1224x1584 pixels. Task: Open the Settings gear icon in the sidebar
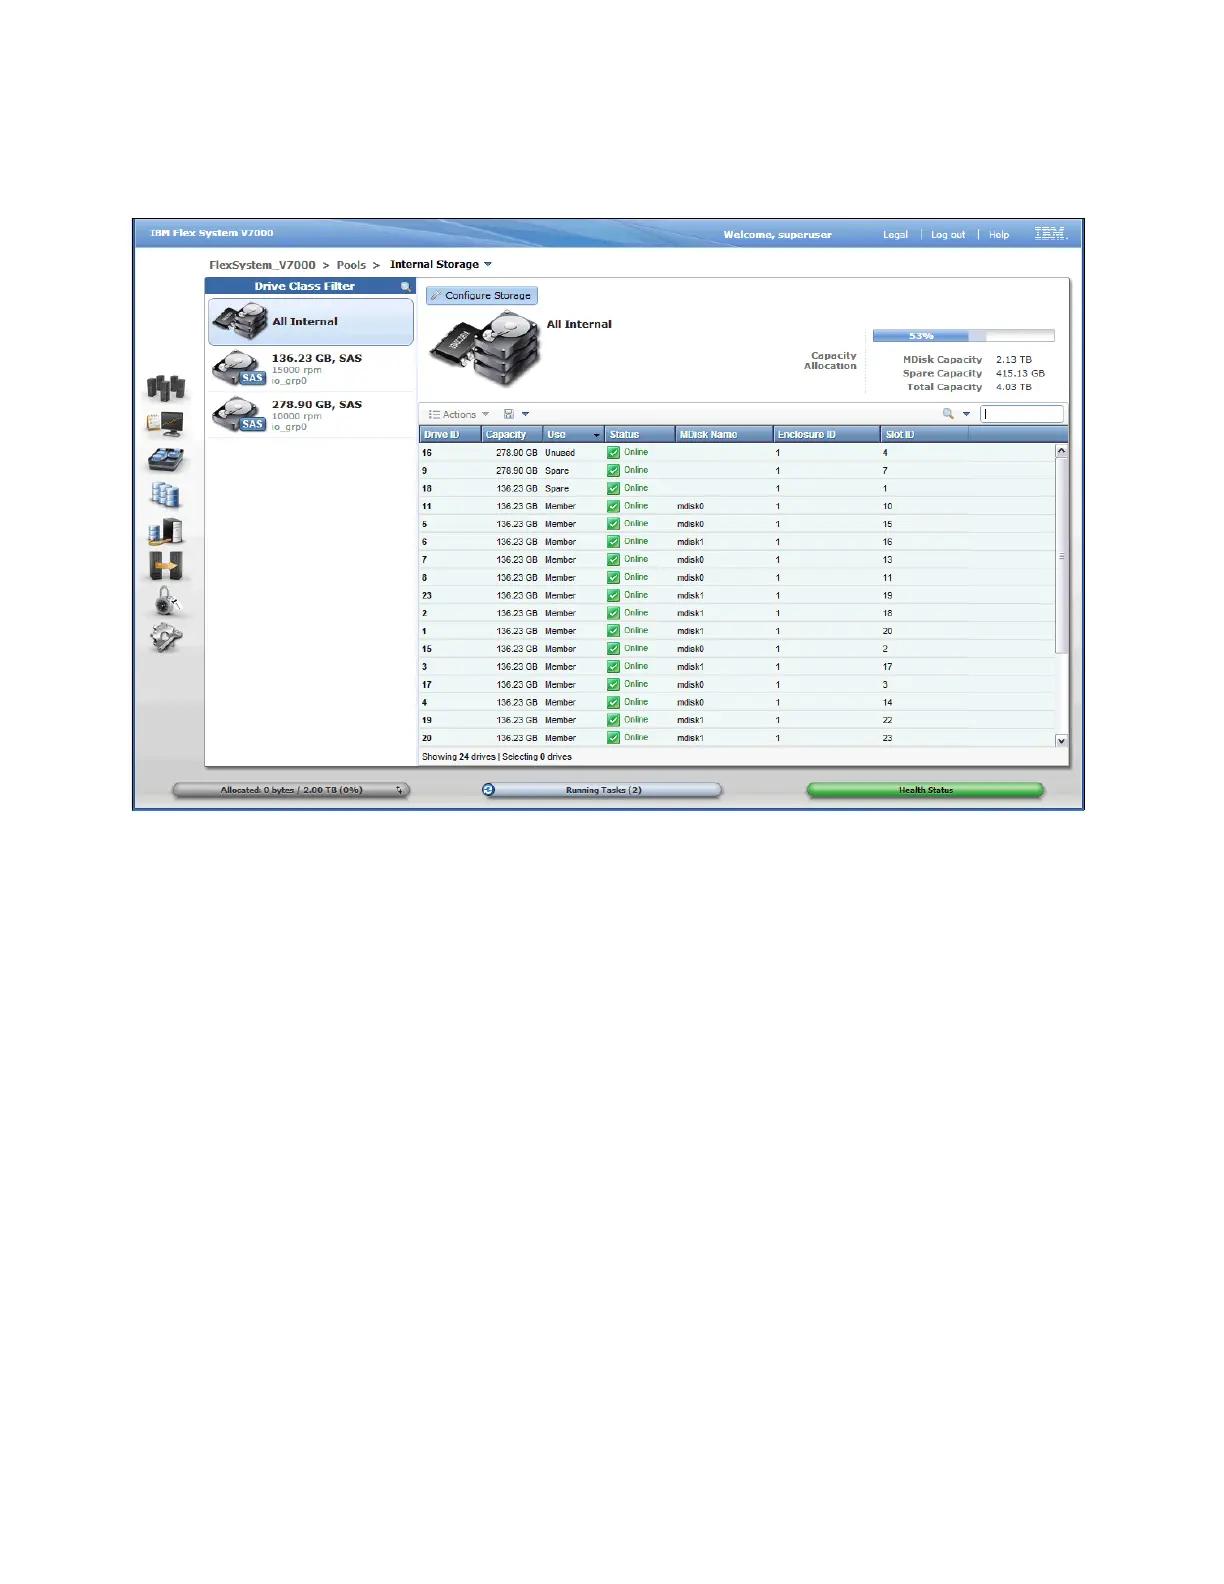[x=166, y=637]
